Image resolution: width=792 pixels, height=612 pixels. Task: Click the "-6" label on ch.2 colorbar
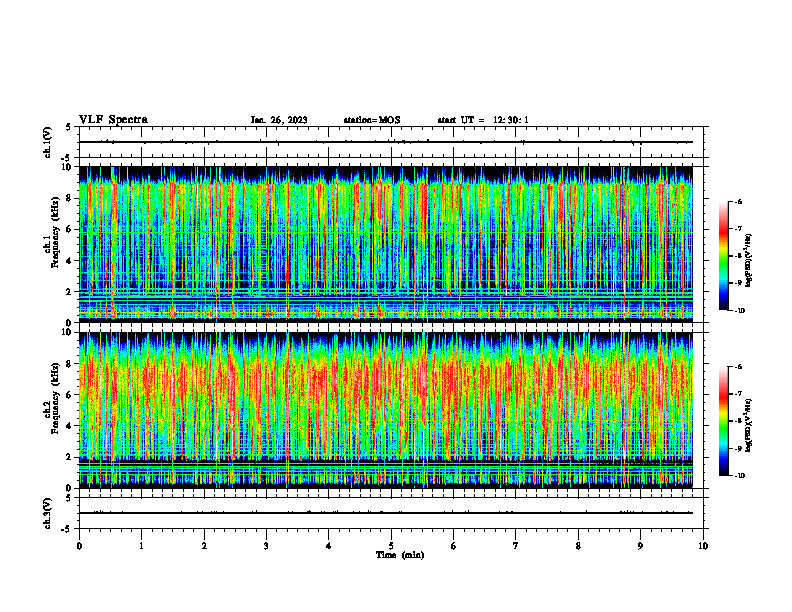(x=739, y=367)
